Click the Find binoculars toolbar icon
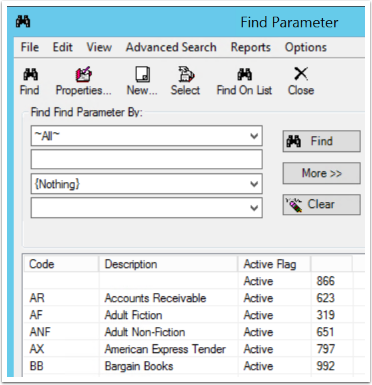Screen dimensions: 372x385 click(30, 81)
